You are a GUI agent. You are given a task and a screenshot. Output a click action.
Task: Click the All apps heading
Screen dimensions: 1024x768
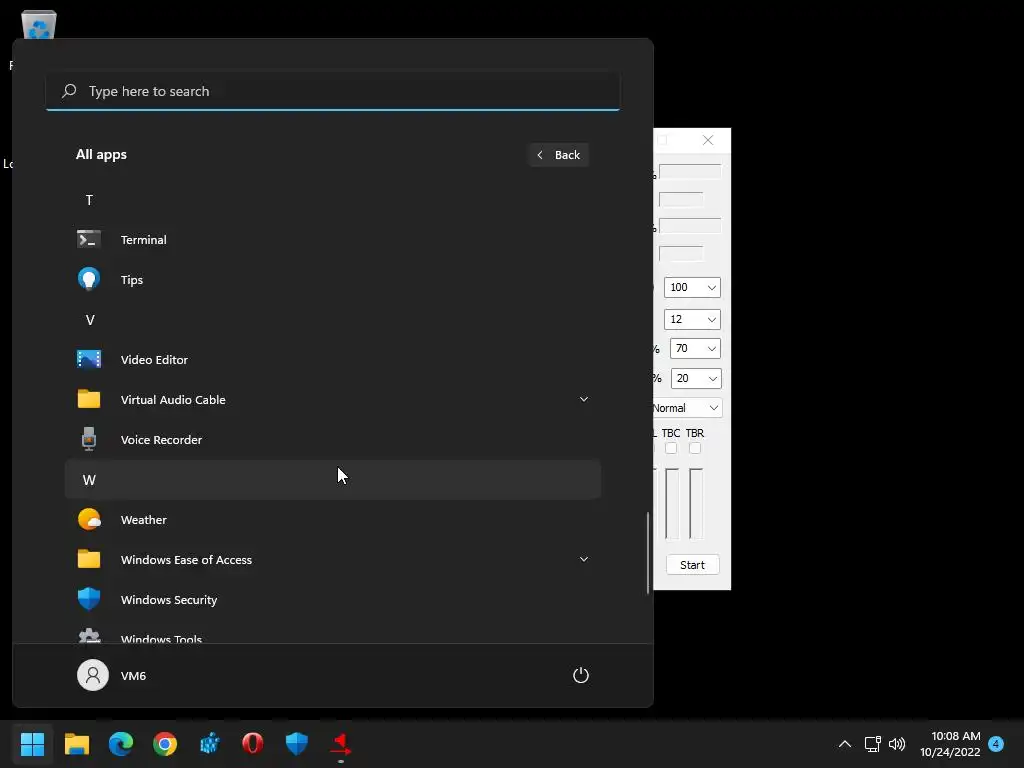(x=101, y=155)
